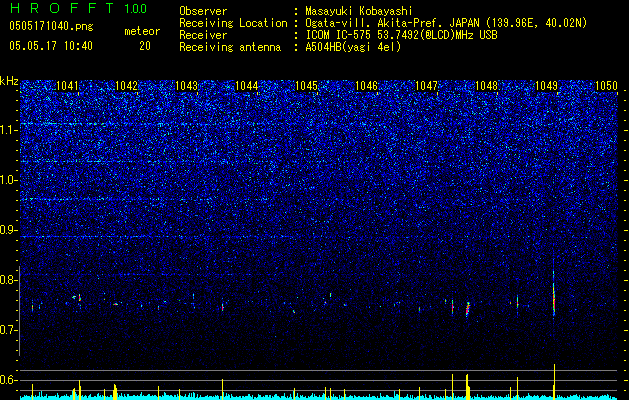Click the 'Receiver' field label
Viewport: 629px width, 400px height.
(203, 35)
